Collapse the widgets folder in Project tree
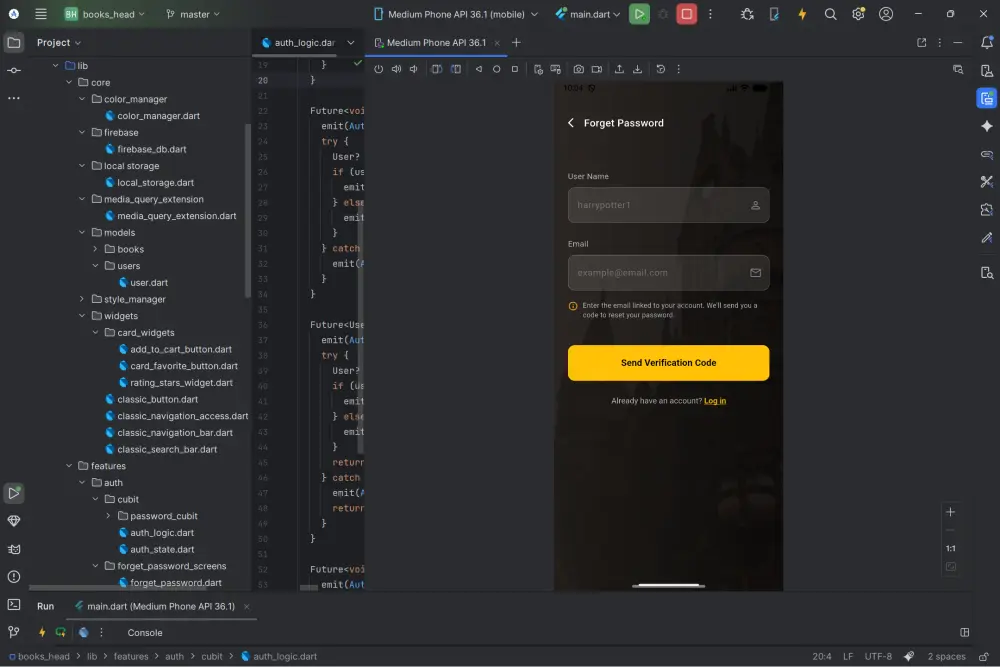 tap(83, 315)
